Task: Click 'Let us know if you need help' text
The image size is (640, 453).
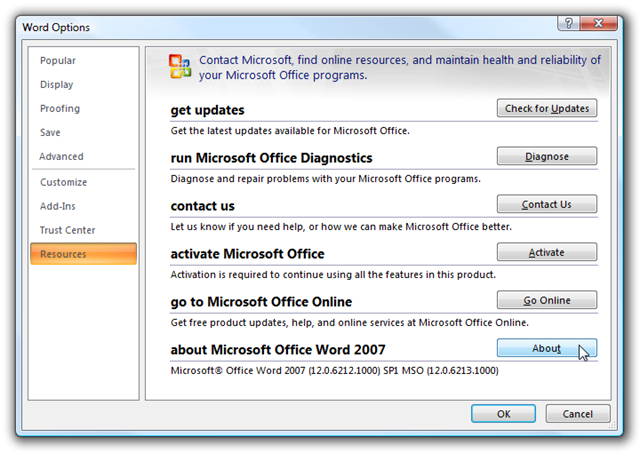Action: (341, 227)
